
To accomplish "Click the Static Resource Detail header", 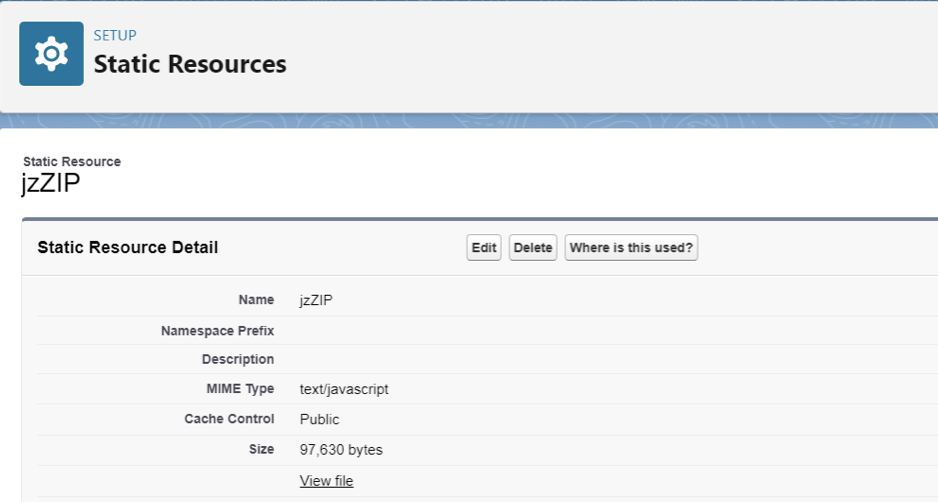I will pyautogui.click(x=127, y=247).
